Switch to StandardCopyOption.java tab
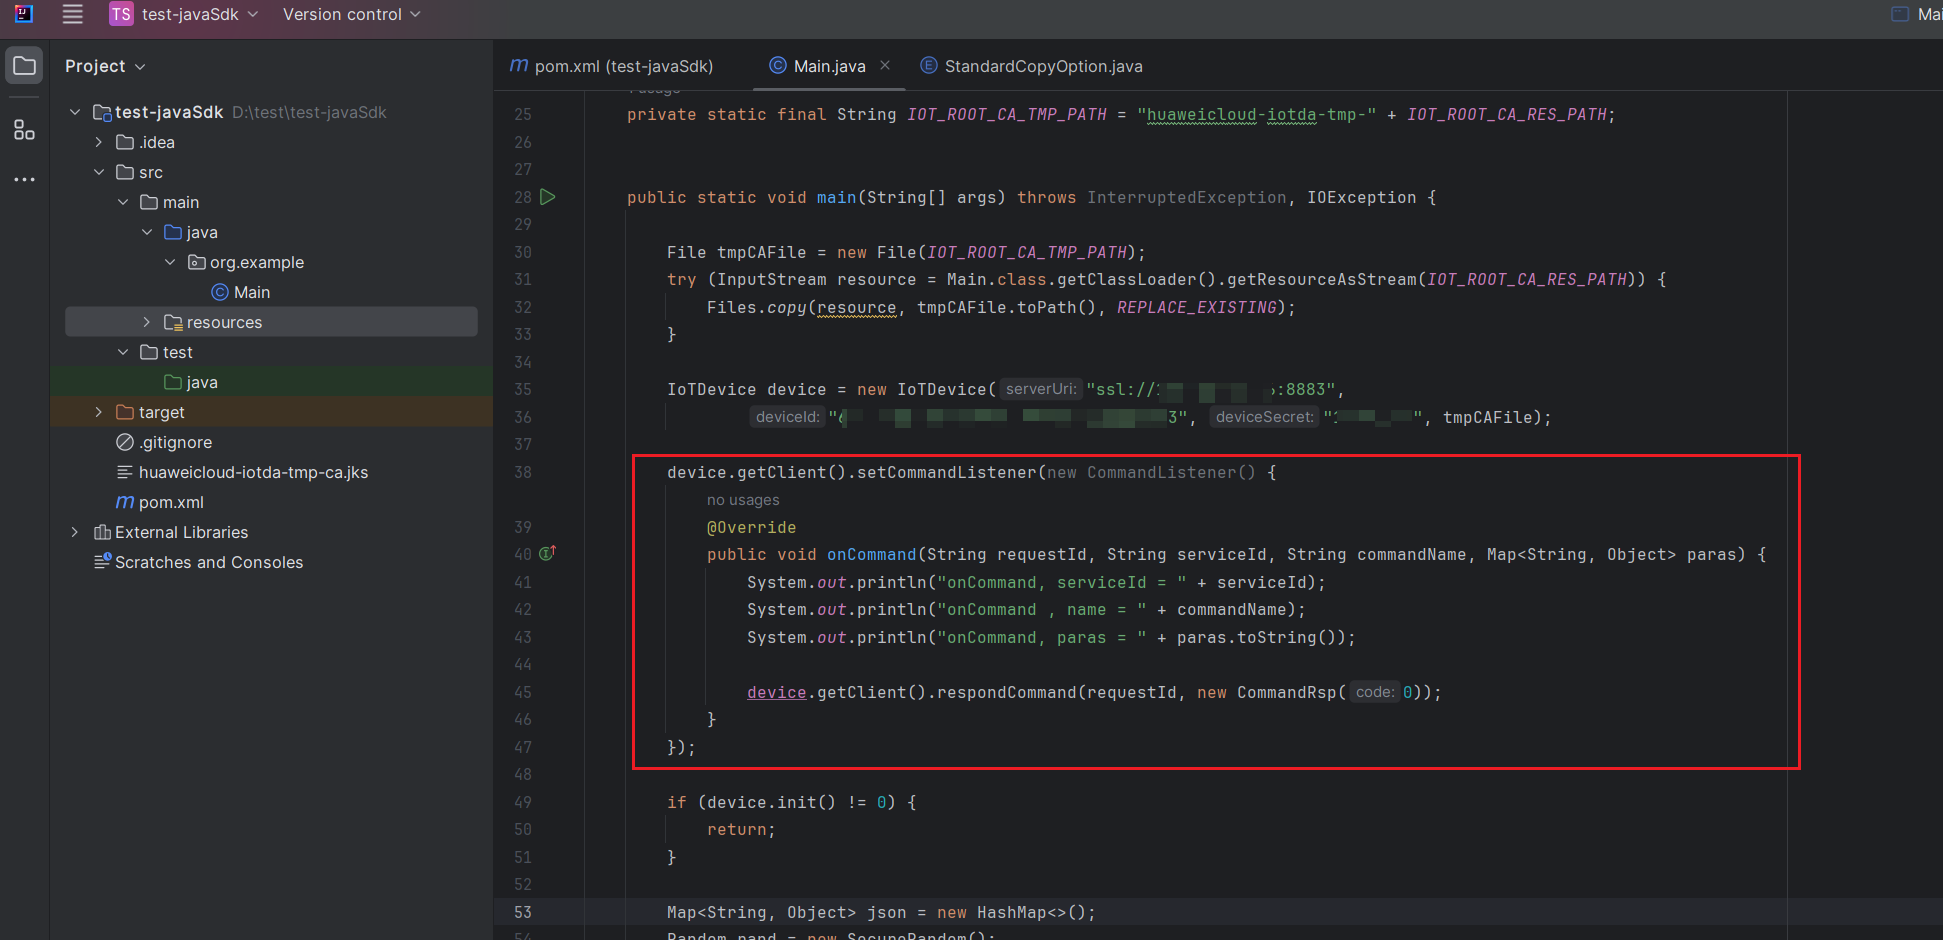Image resolution: width=1943 pixels, height=940 pixels. [x=1031, y=66]
